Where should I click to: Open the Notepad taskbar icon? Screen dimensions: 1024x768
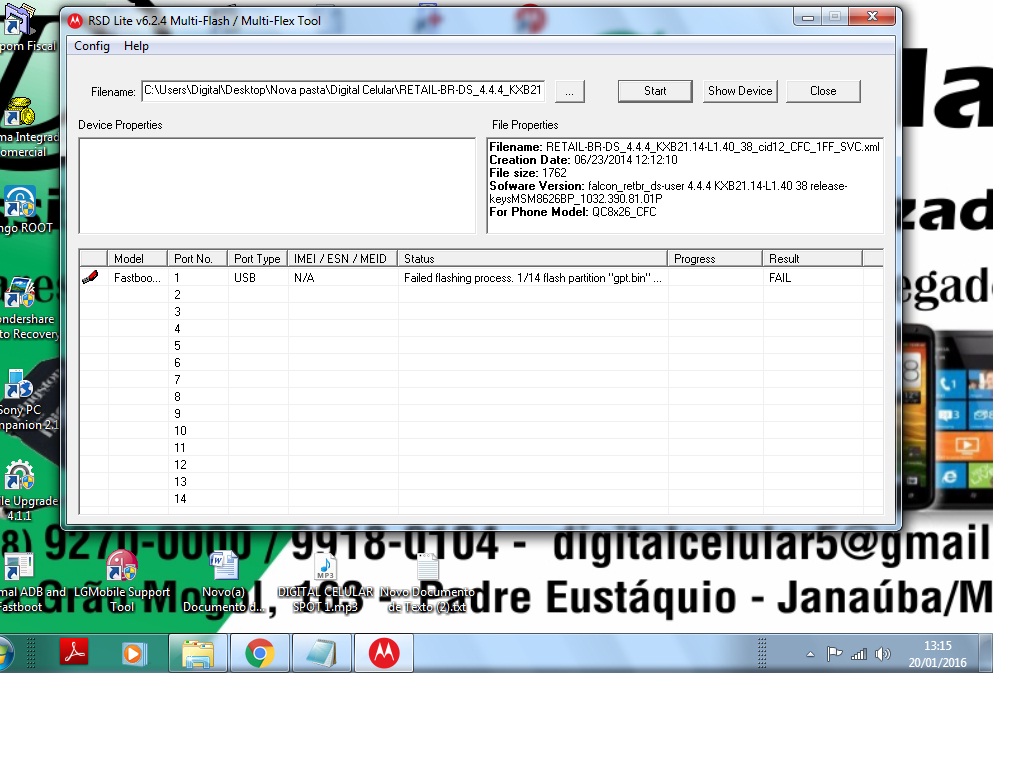tap(321, 653)
